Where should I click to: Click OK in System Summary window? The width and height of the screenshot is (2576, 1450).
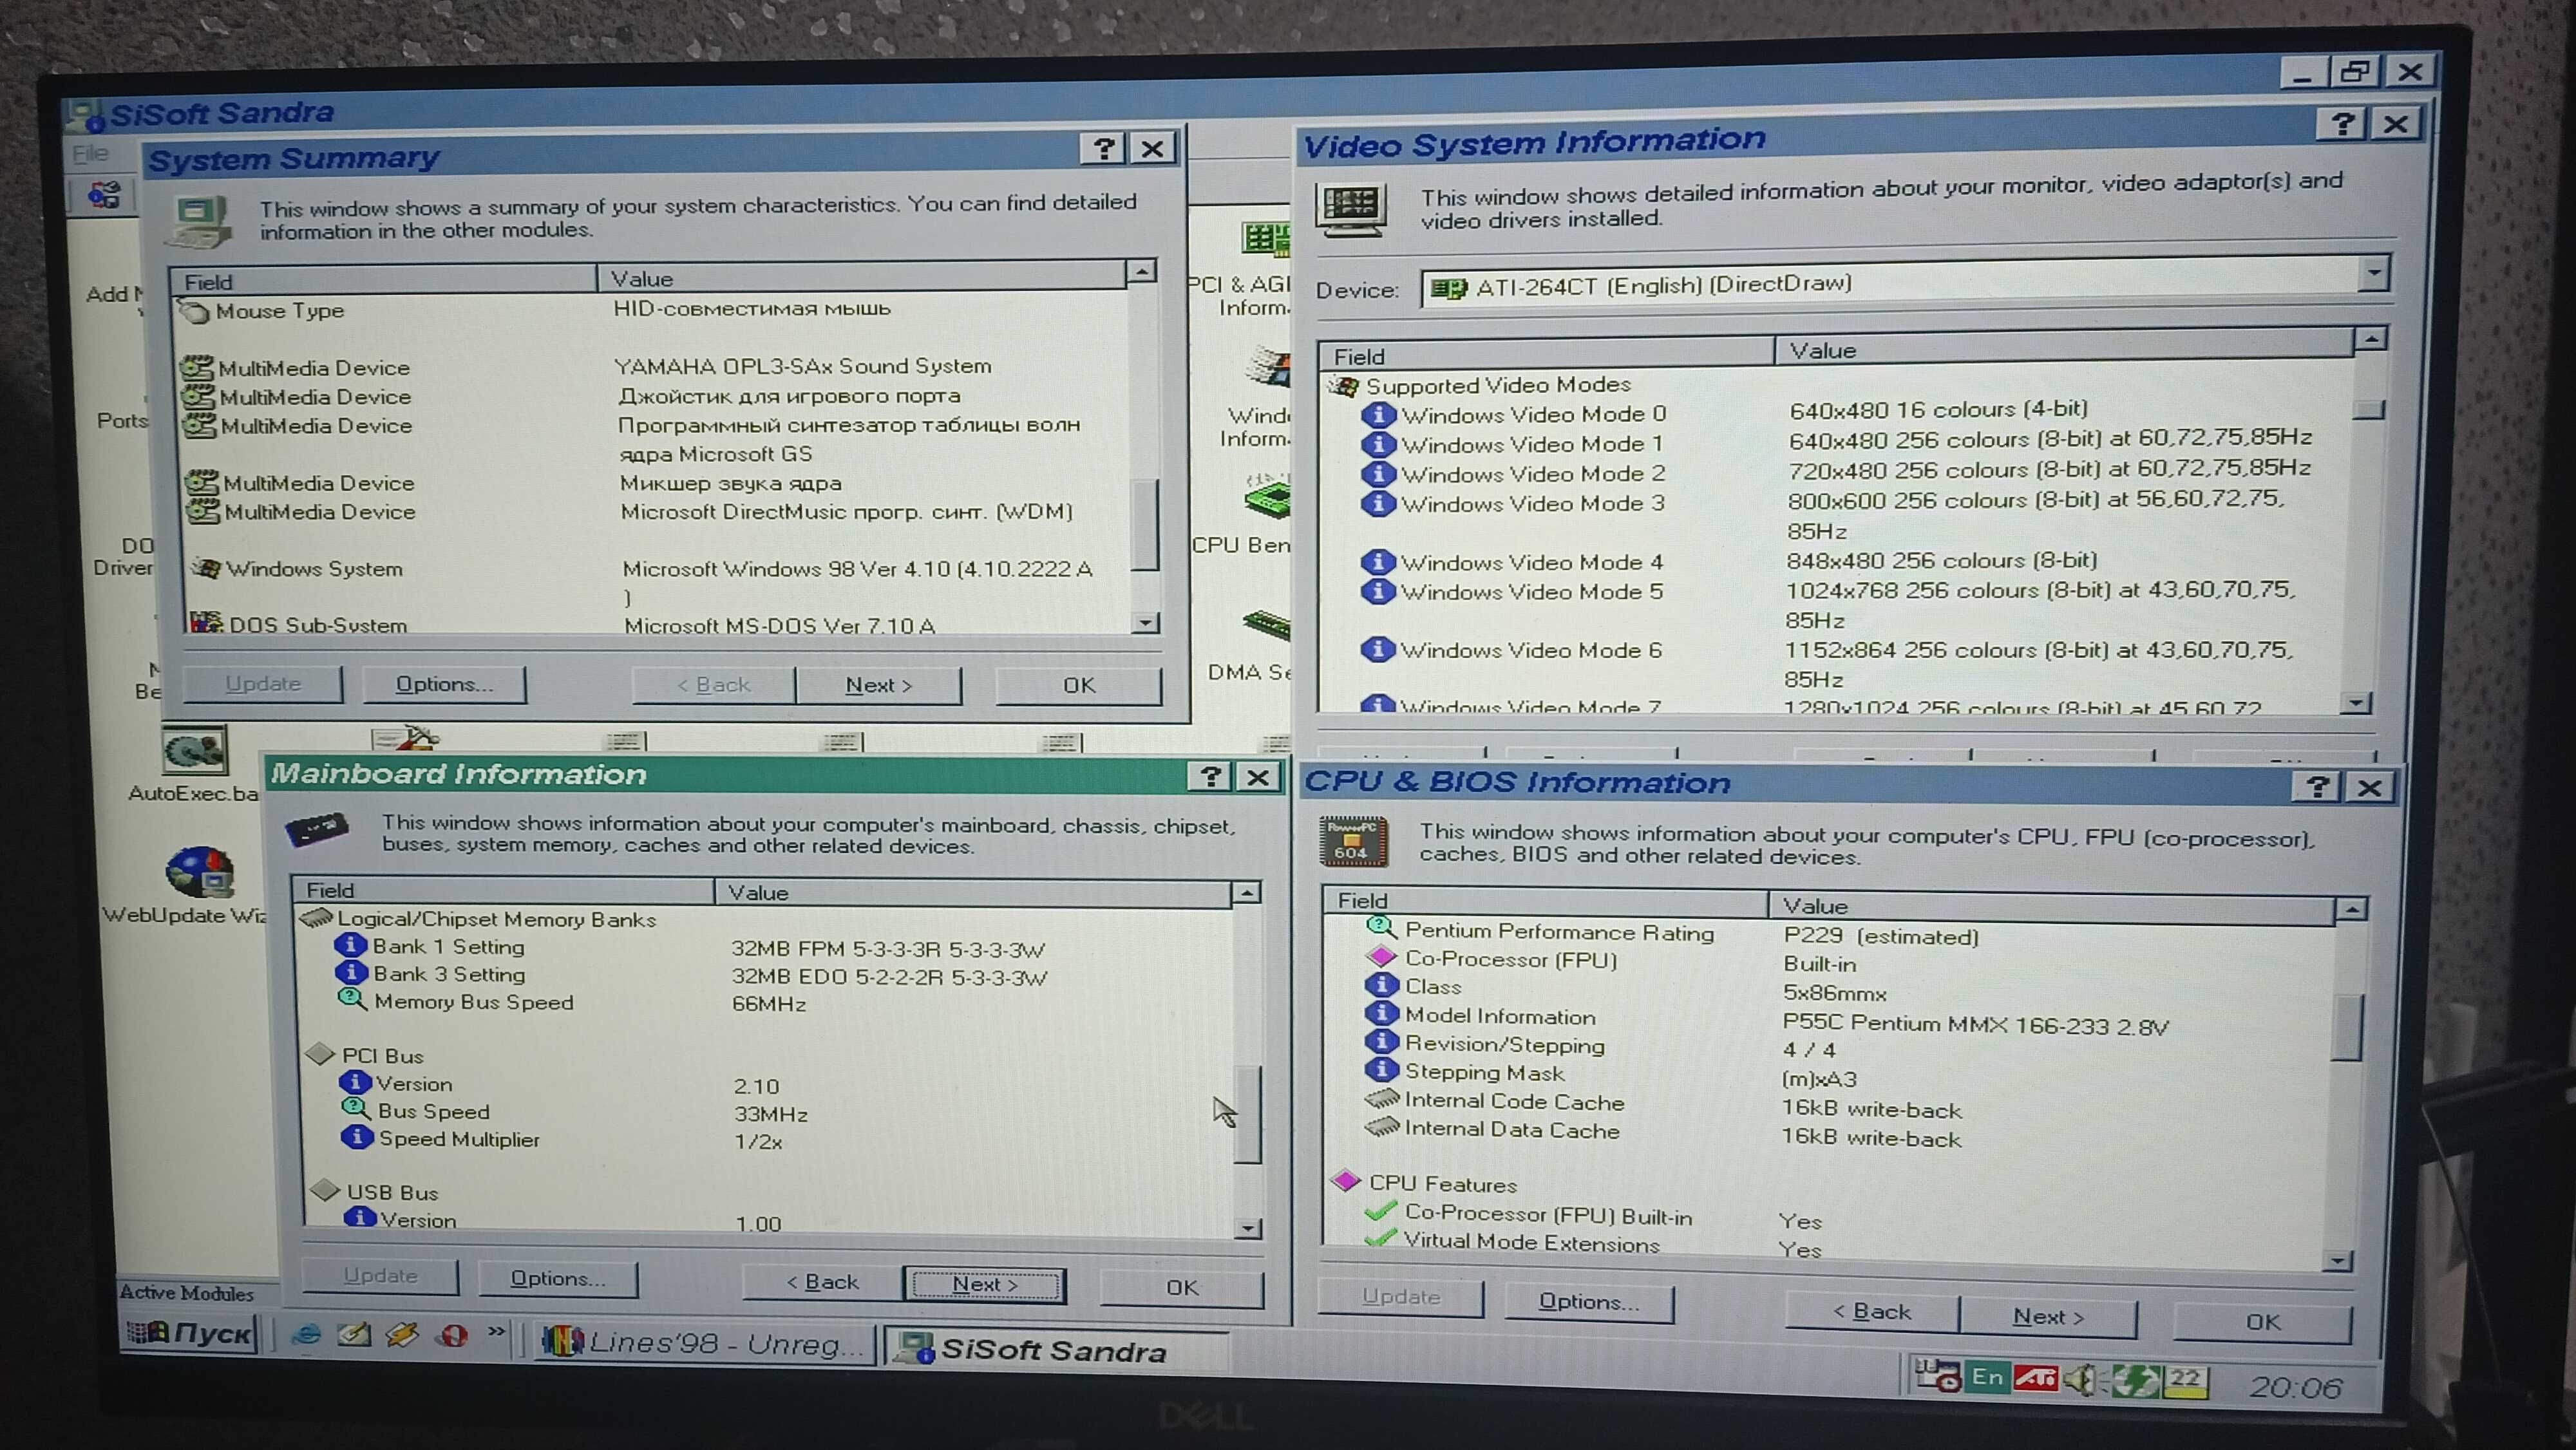click(x=1079, y=686)
